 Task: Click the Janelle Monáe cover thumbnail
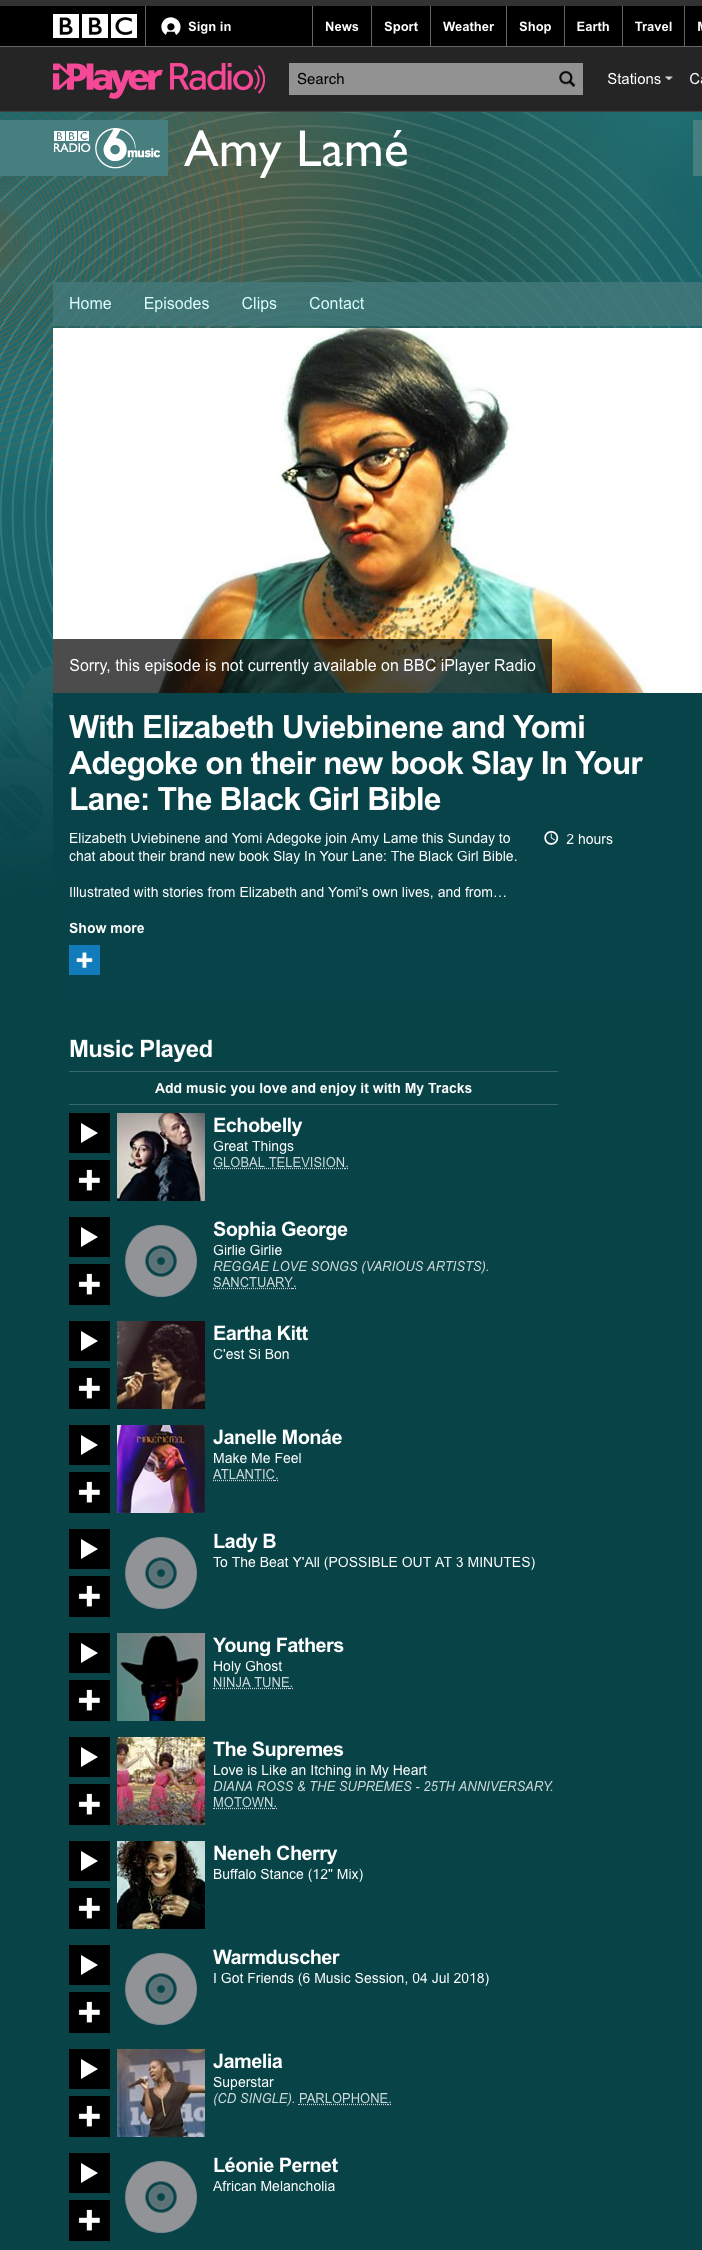point(161,1469)
